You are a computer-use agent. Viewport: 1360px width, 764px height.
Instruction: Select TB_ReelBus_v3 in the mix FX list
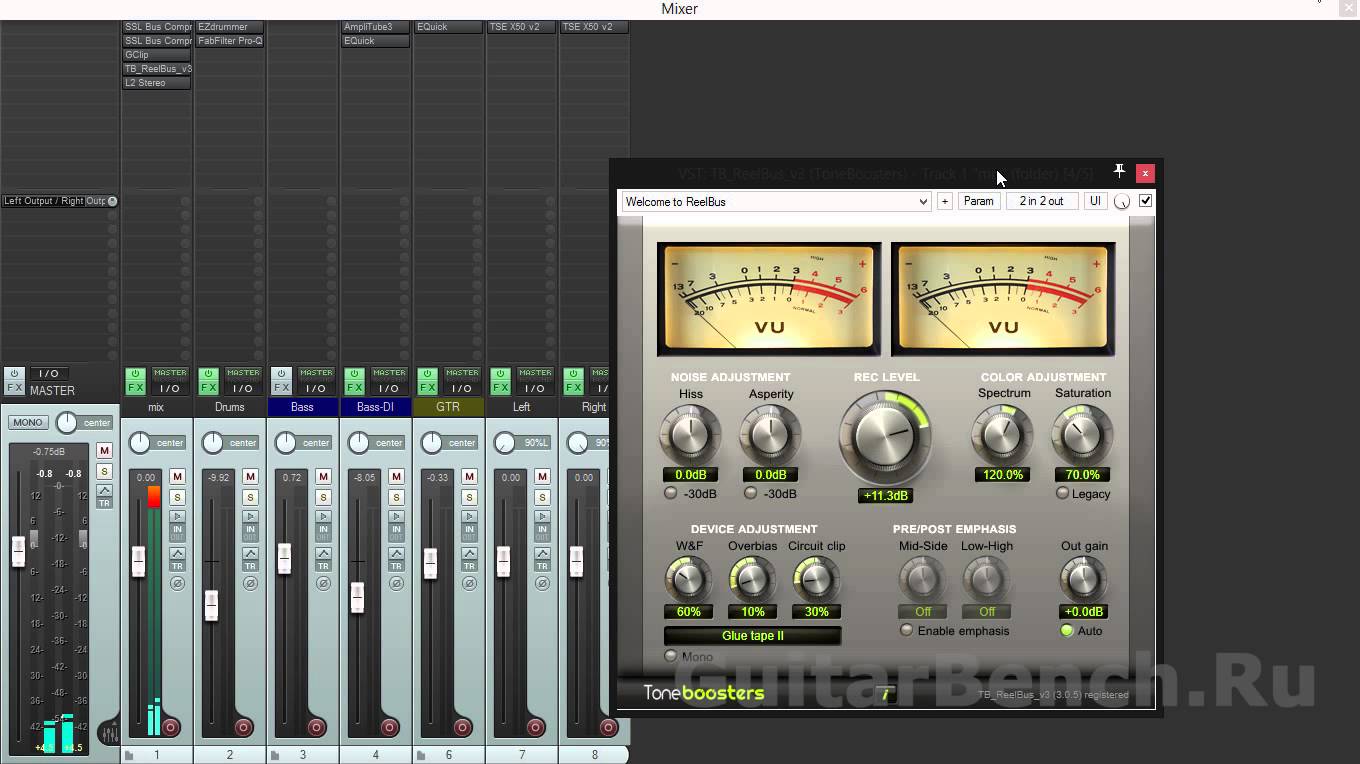(x=157, y=69)
